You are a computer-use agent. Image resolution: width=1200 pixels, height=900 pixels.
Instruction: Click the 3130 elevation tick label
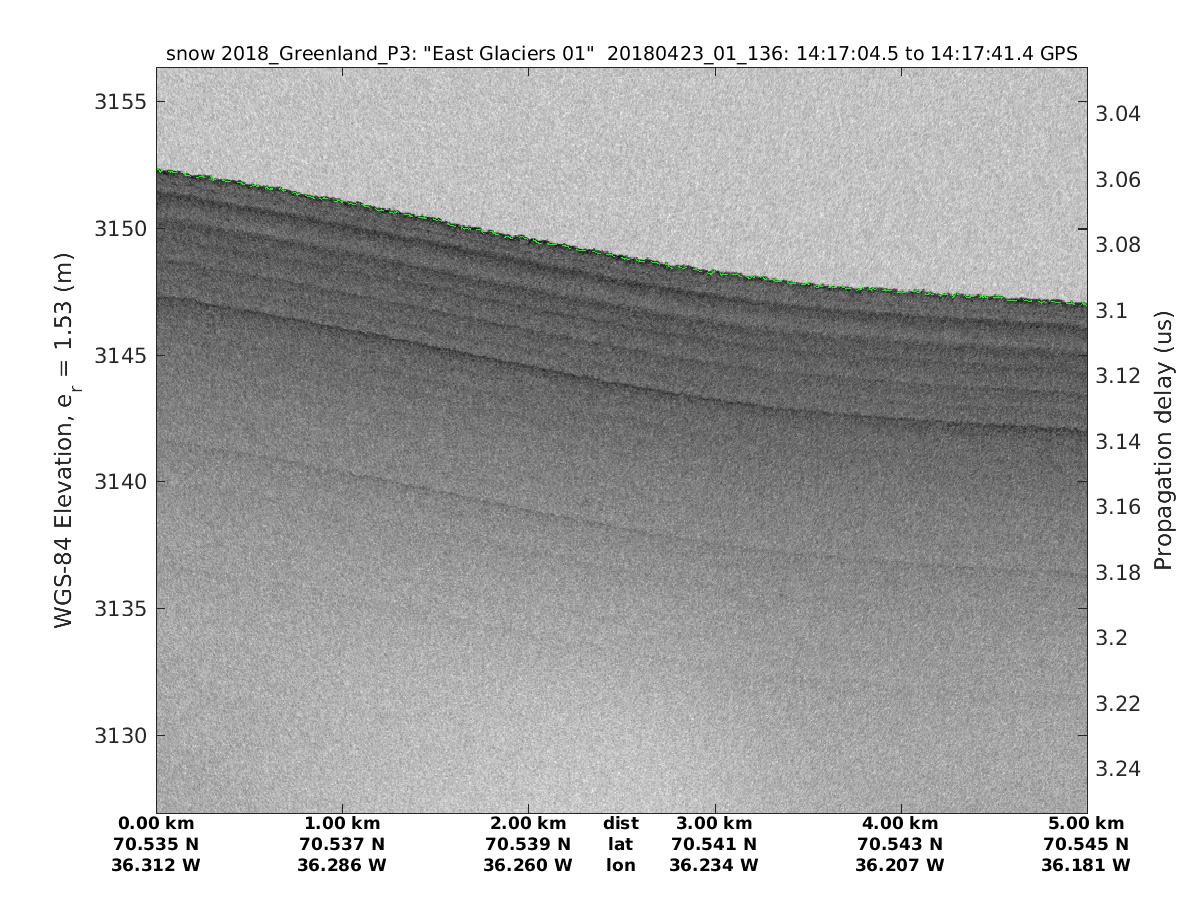click(119, 736)
